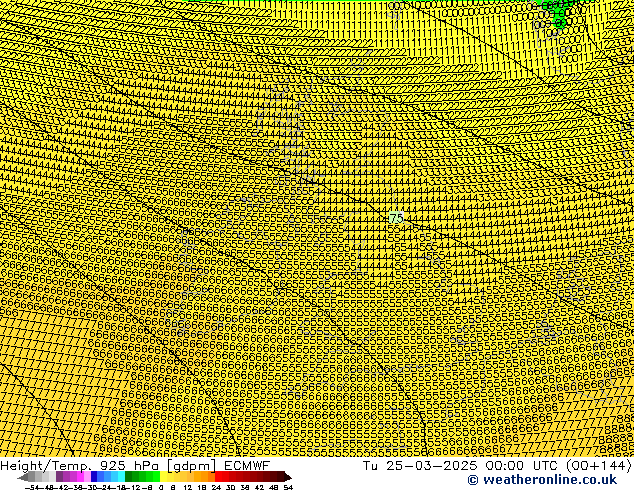The height and width of the screenshot is (490, 634).
Task: Click the weatheronline.co.uk copyright link
Action: (542, 480)
